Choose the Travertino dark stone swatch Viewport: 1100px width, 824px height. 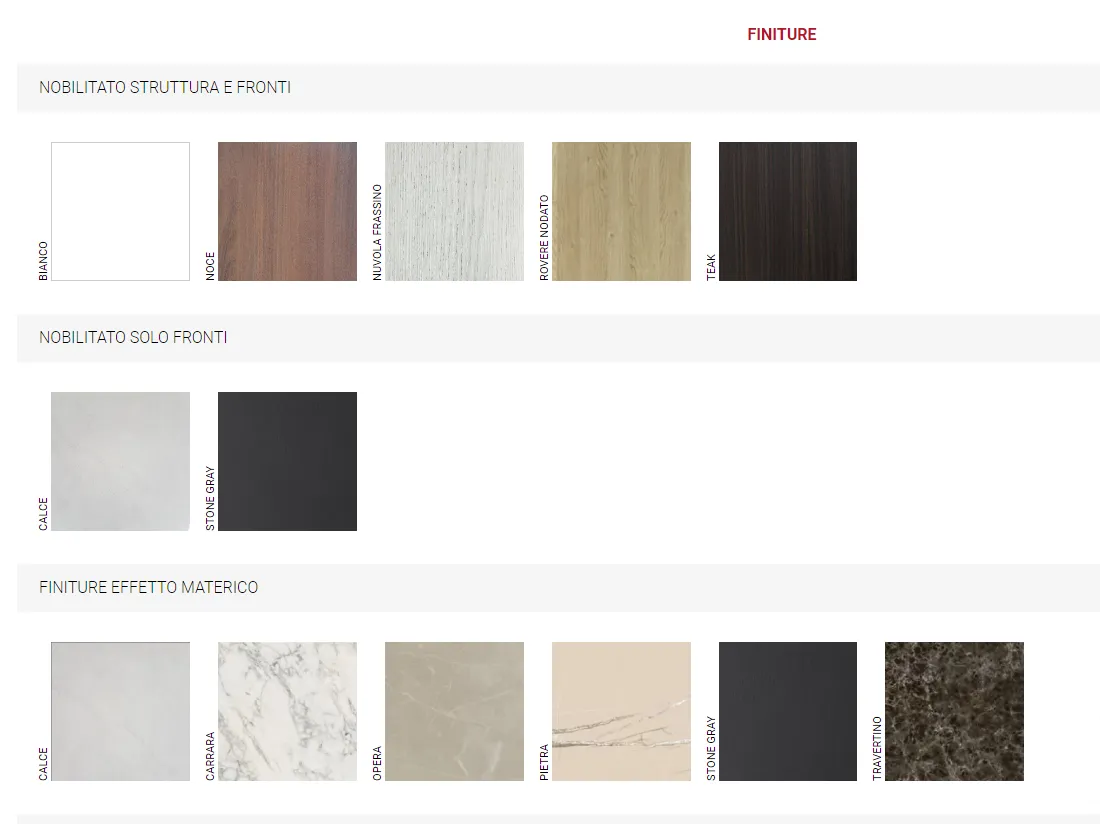(954, 711)
